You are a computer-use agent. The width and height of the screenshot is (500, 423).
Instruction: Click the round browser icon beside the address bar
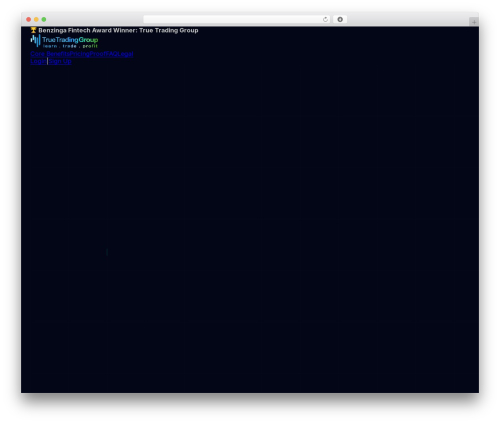pos(340,19)
